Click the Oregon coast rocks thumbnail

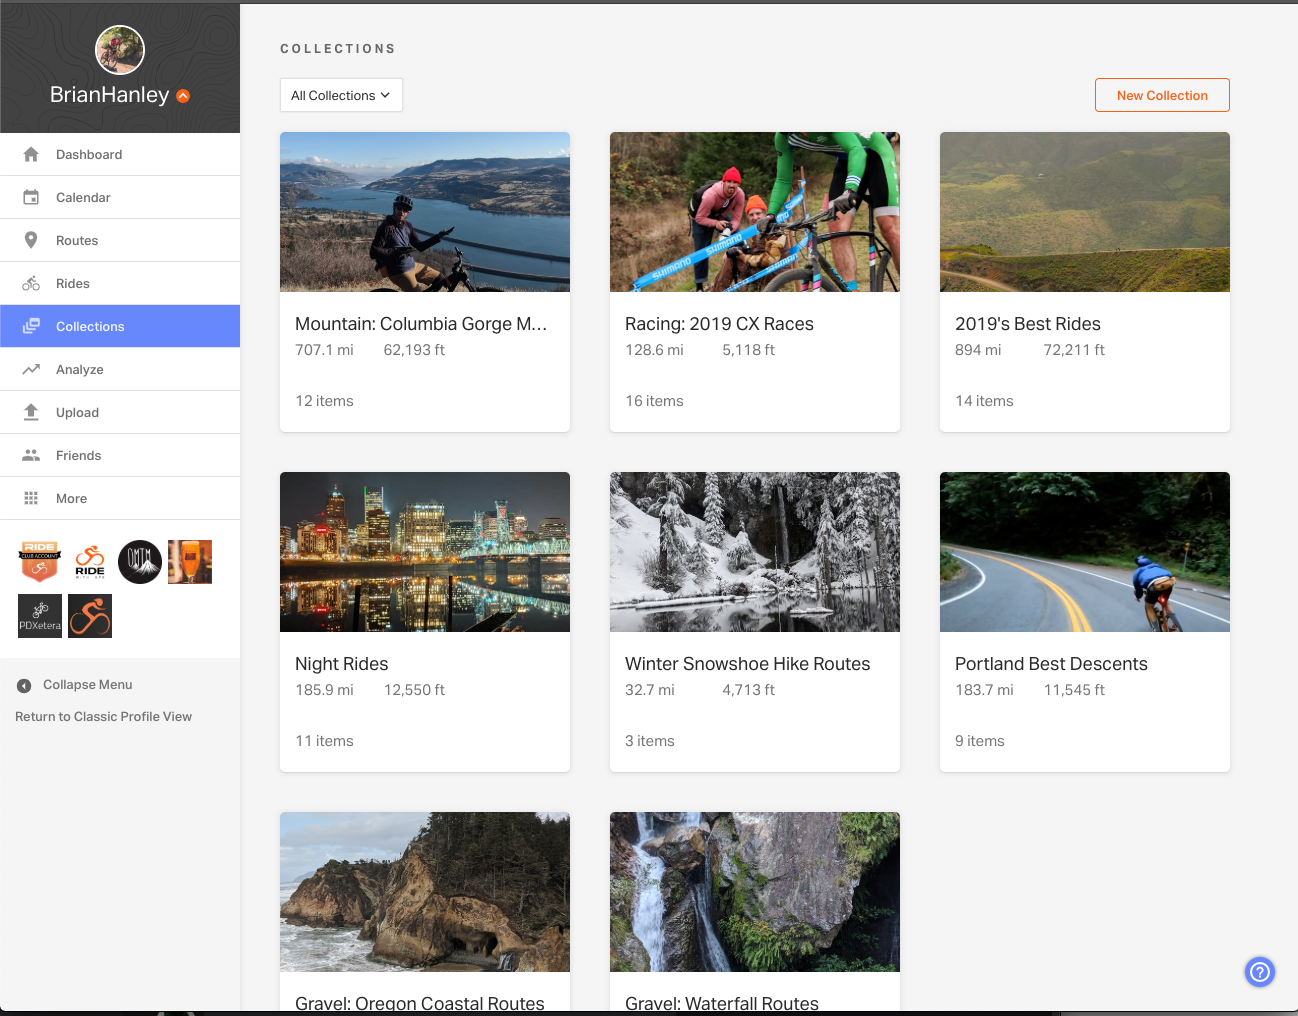point(425,892)
